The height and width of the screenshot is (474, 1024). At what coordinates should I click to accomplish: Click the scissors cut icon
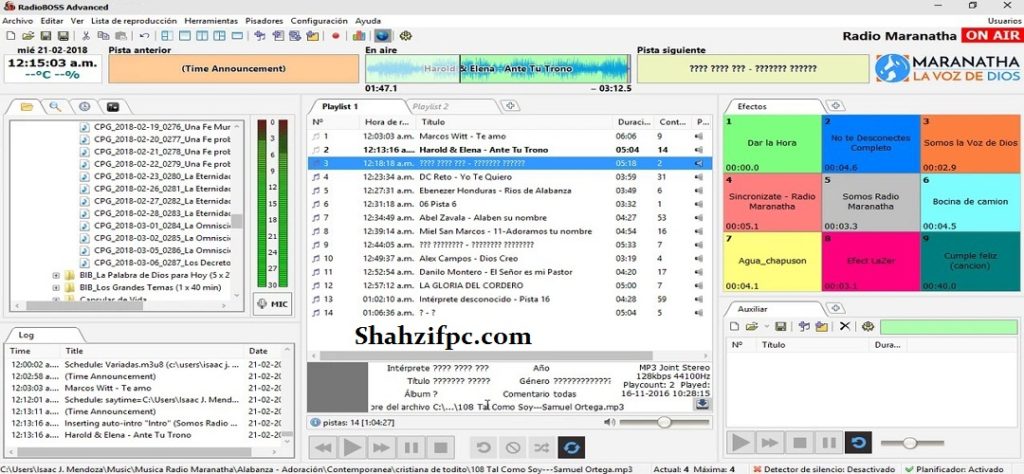point(87,36)
